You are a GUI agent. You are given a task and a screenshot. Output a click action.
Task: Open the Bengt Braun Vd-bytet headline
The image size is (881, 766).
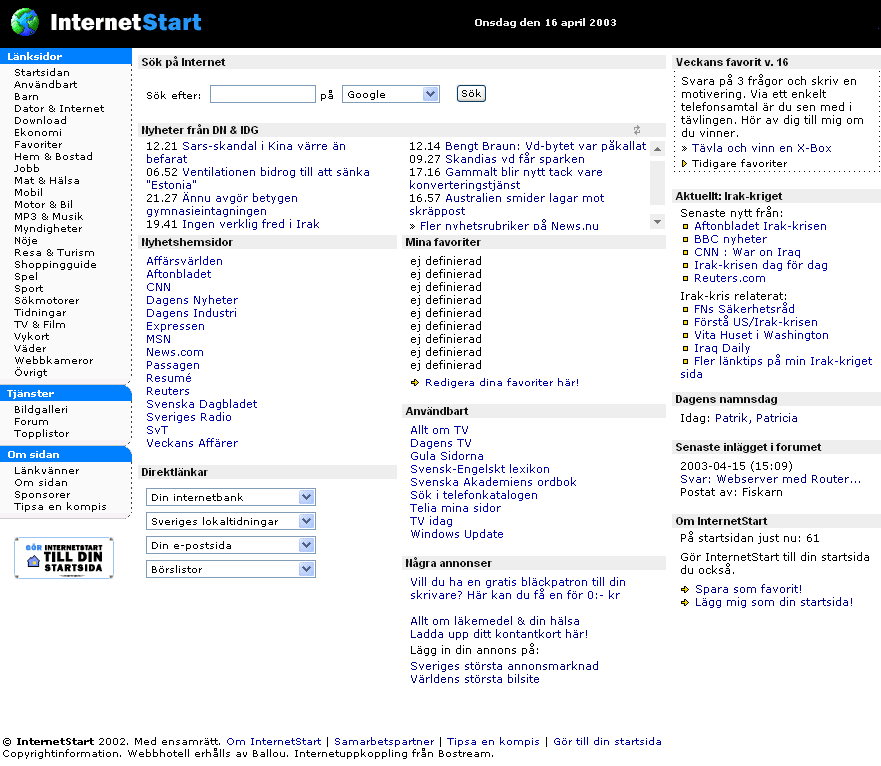click(546, 146)
